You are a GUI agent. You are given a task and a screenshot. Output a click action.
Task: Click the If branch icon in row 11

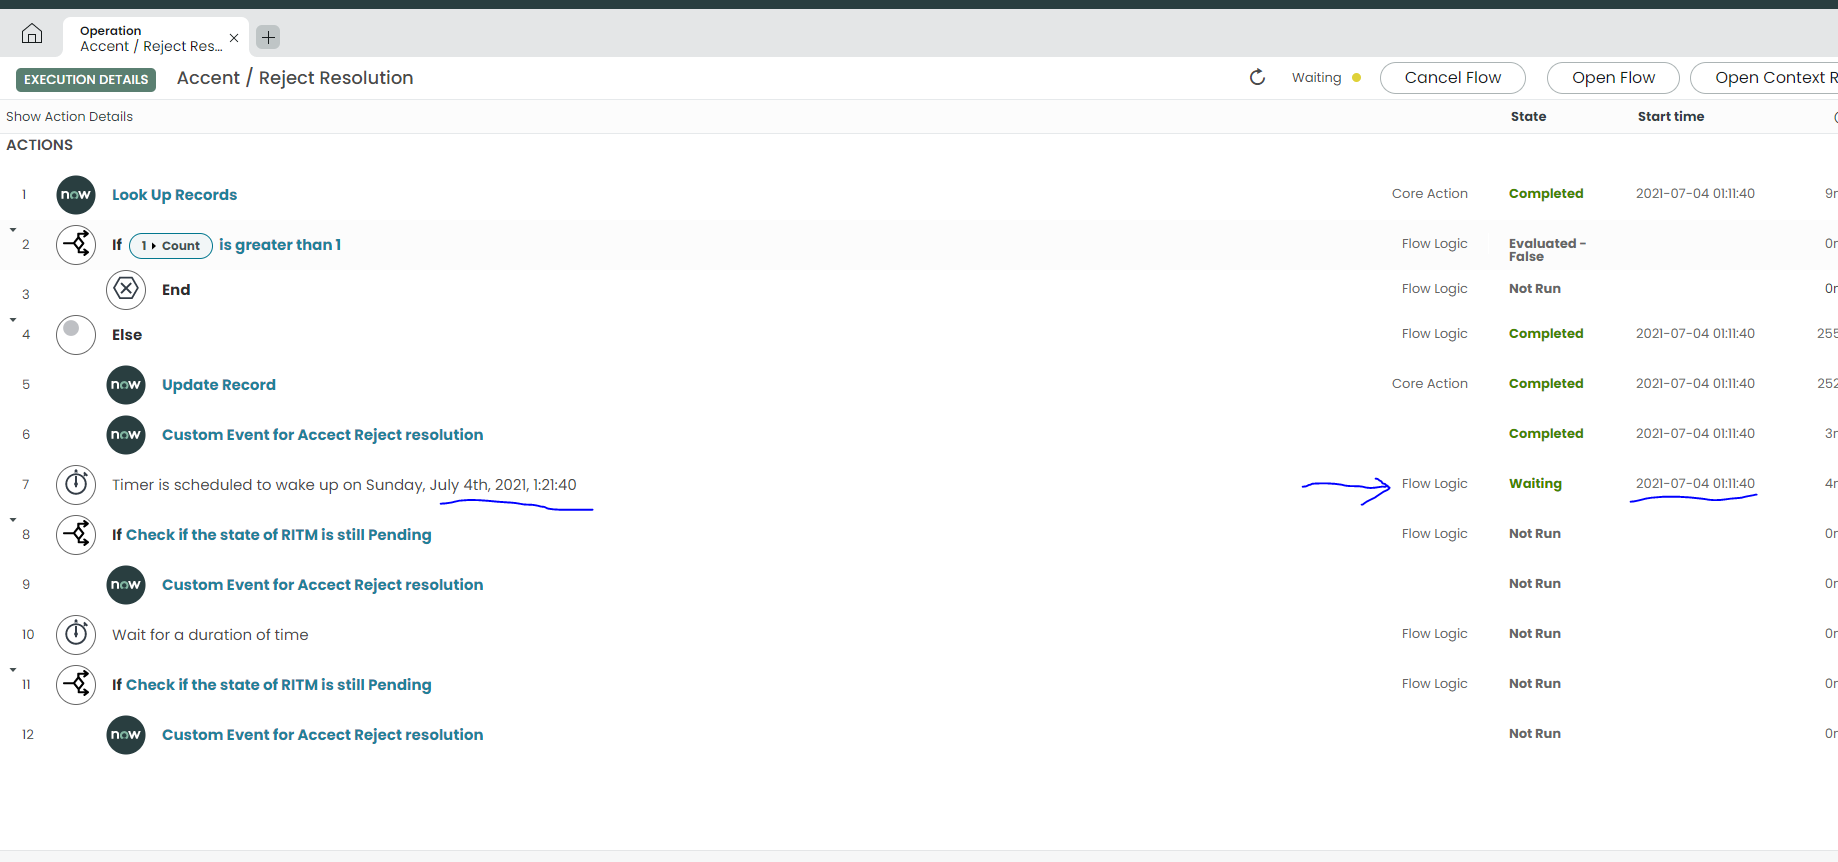point(76,685)
